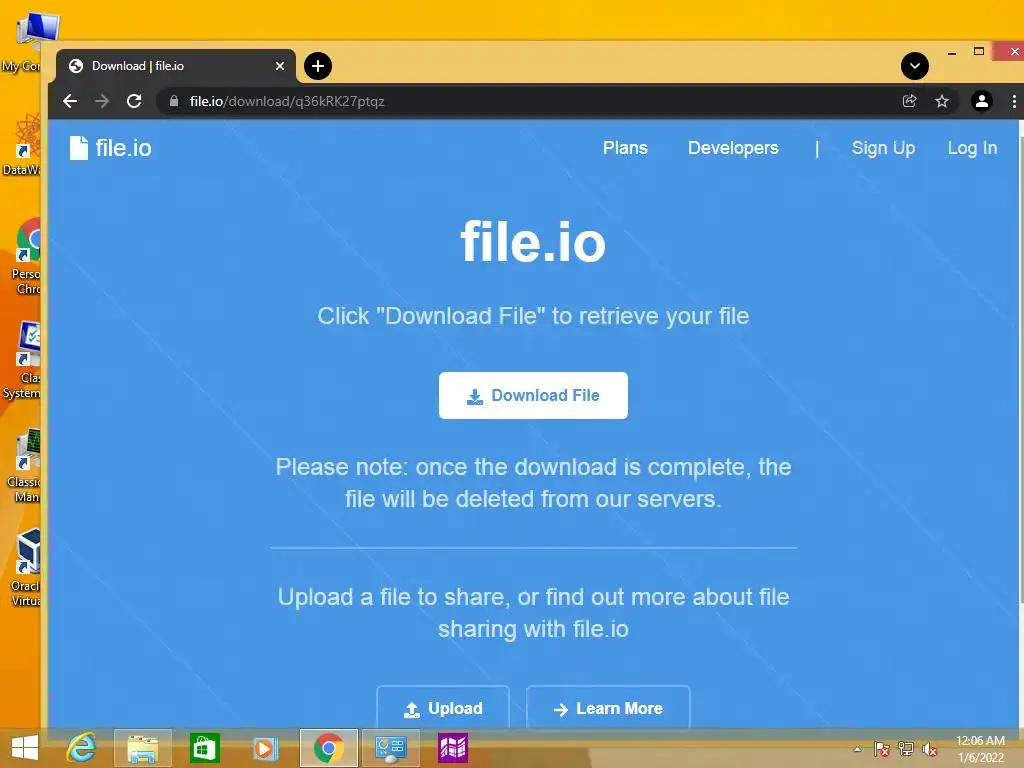Click the Upload button

443,708
